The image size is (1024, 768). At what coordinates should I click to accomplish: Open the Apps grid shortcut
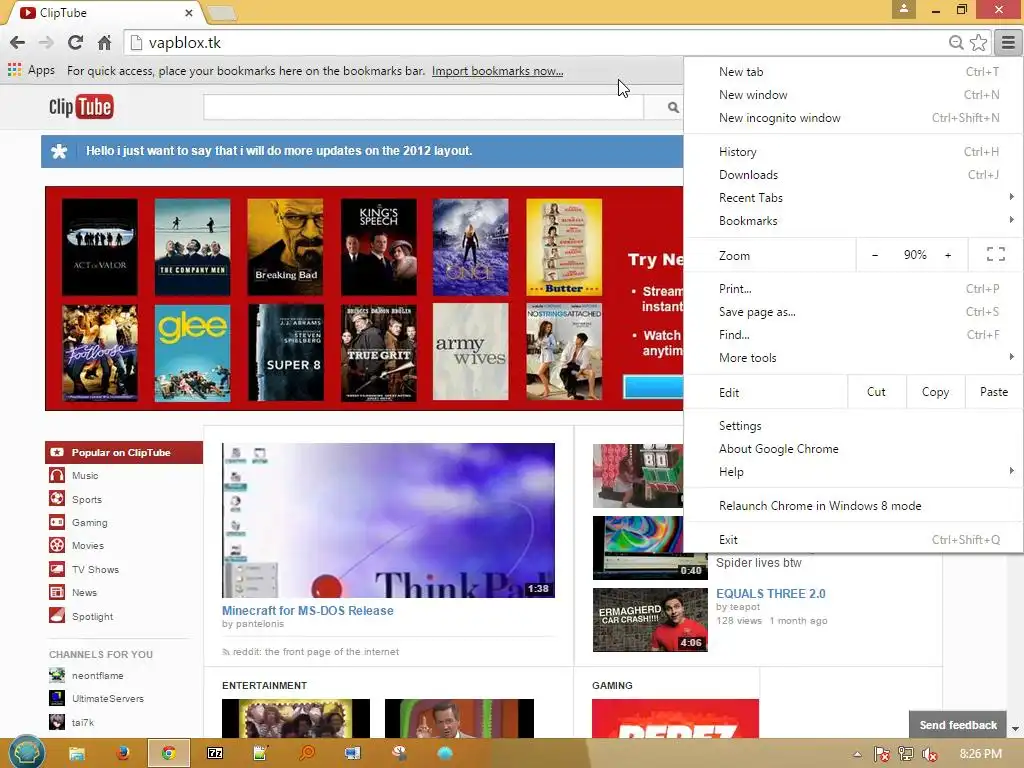point(31,71)
